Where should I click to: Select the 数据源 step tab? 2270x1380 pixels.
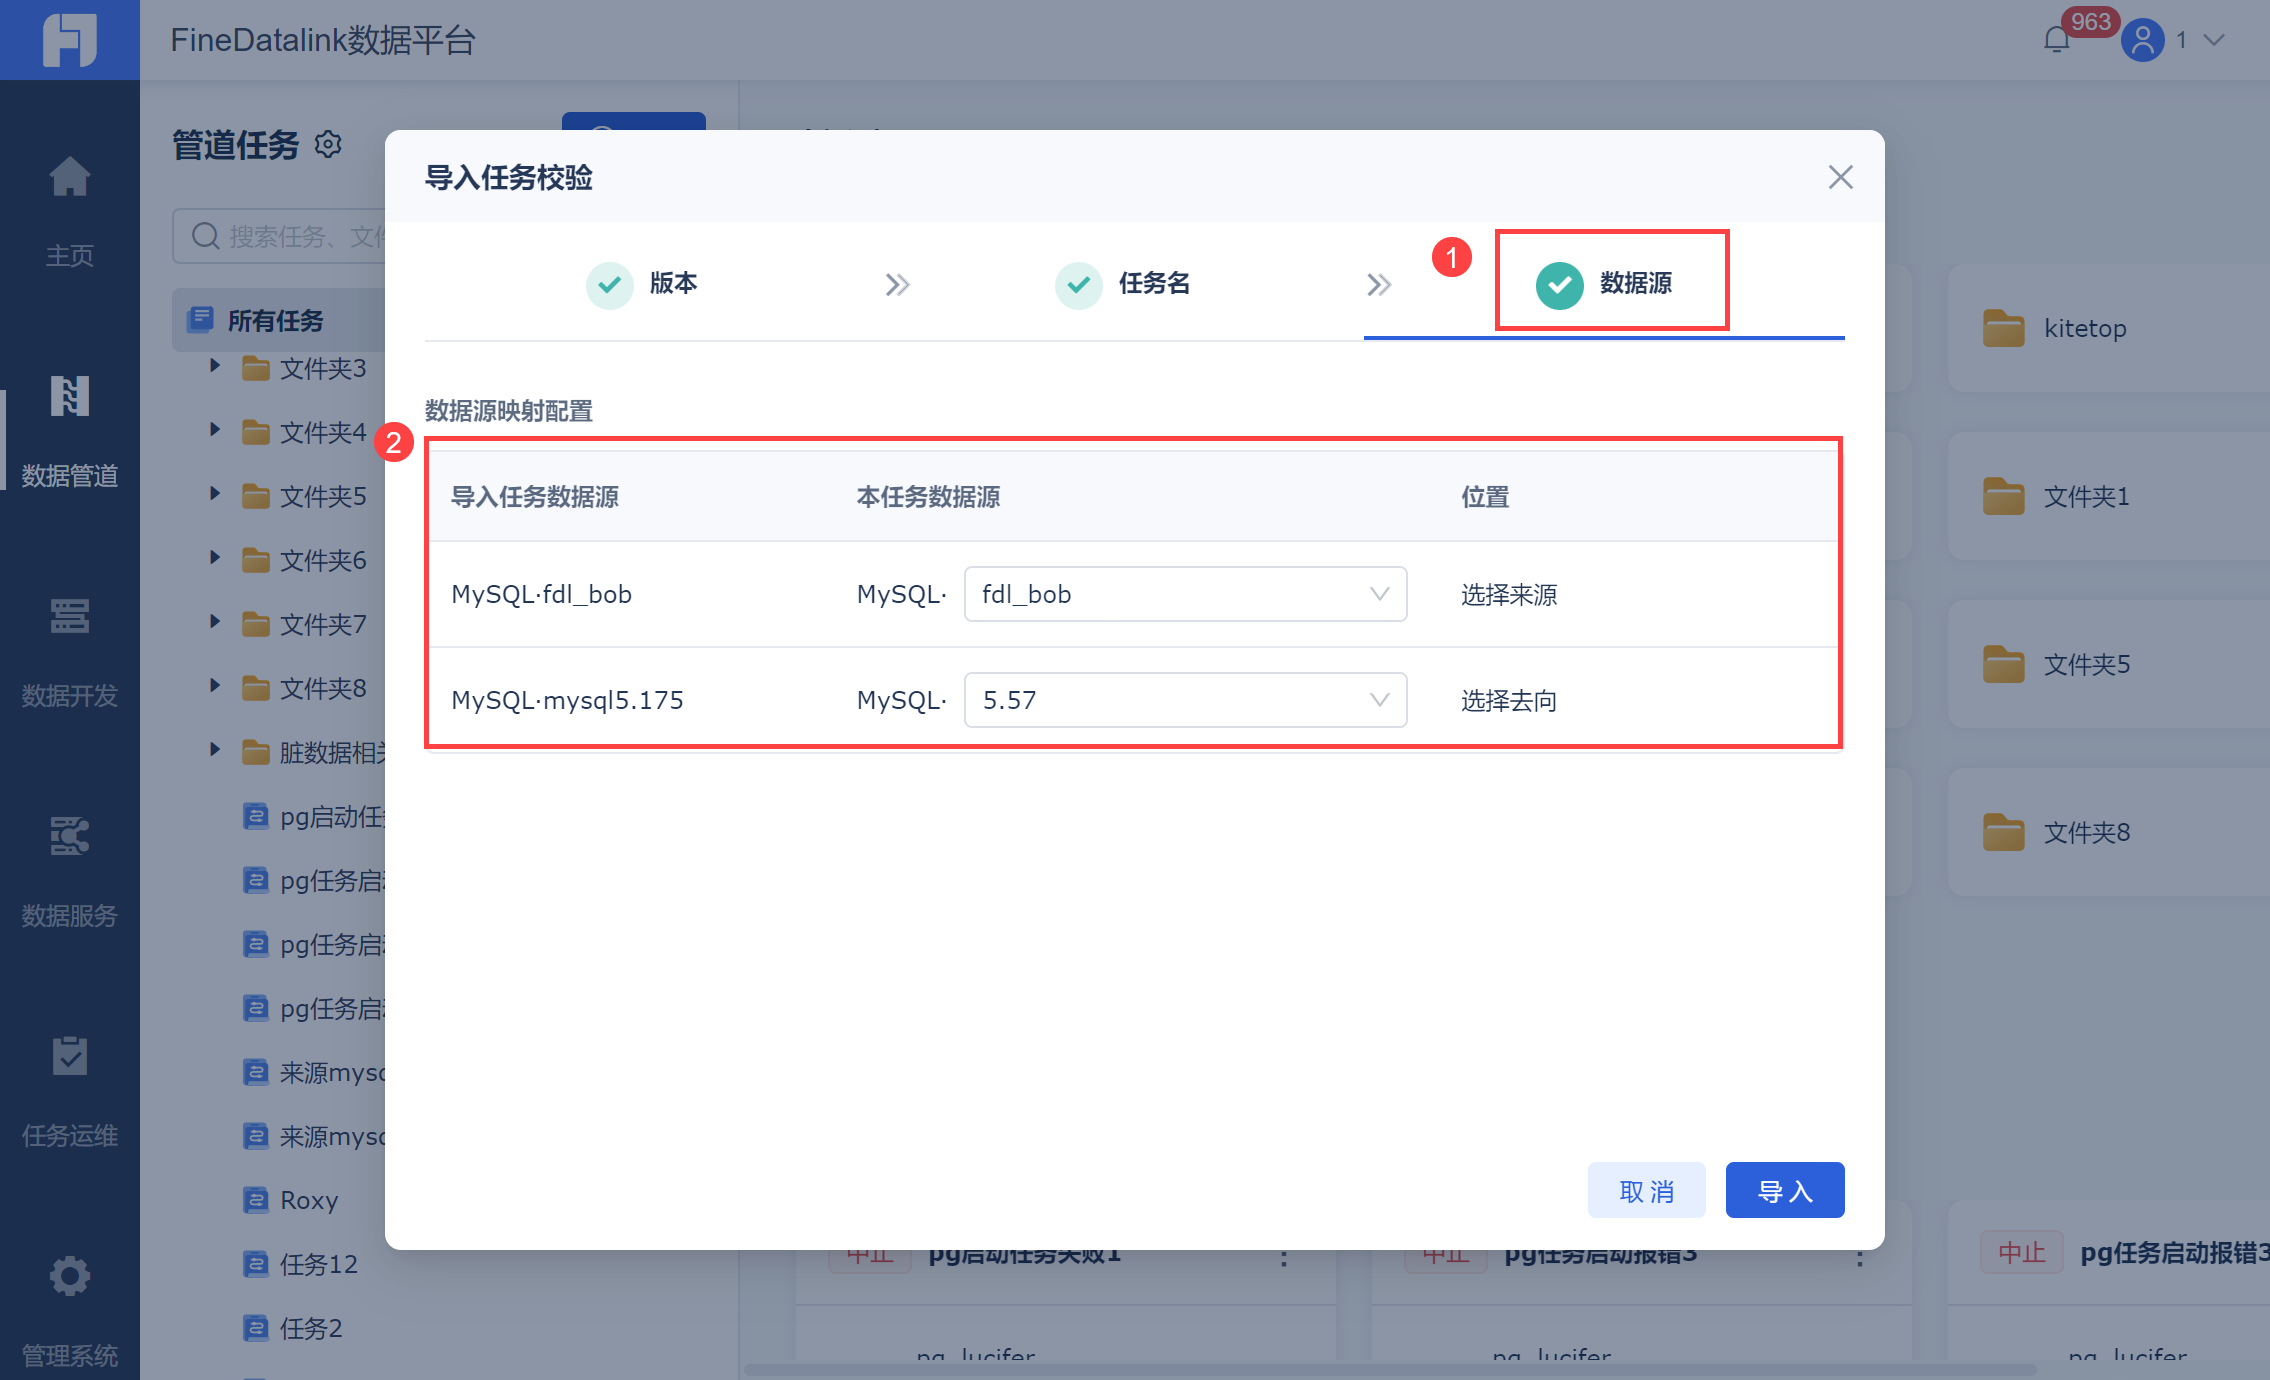click(1610, 284)
